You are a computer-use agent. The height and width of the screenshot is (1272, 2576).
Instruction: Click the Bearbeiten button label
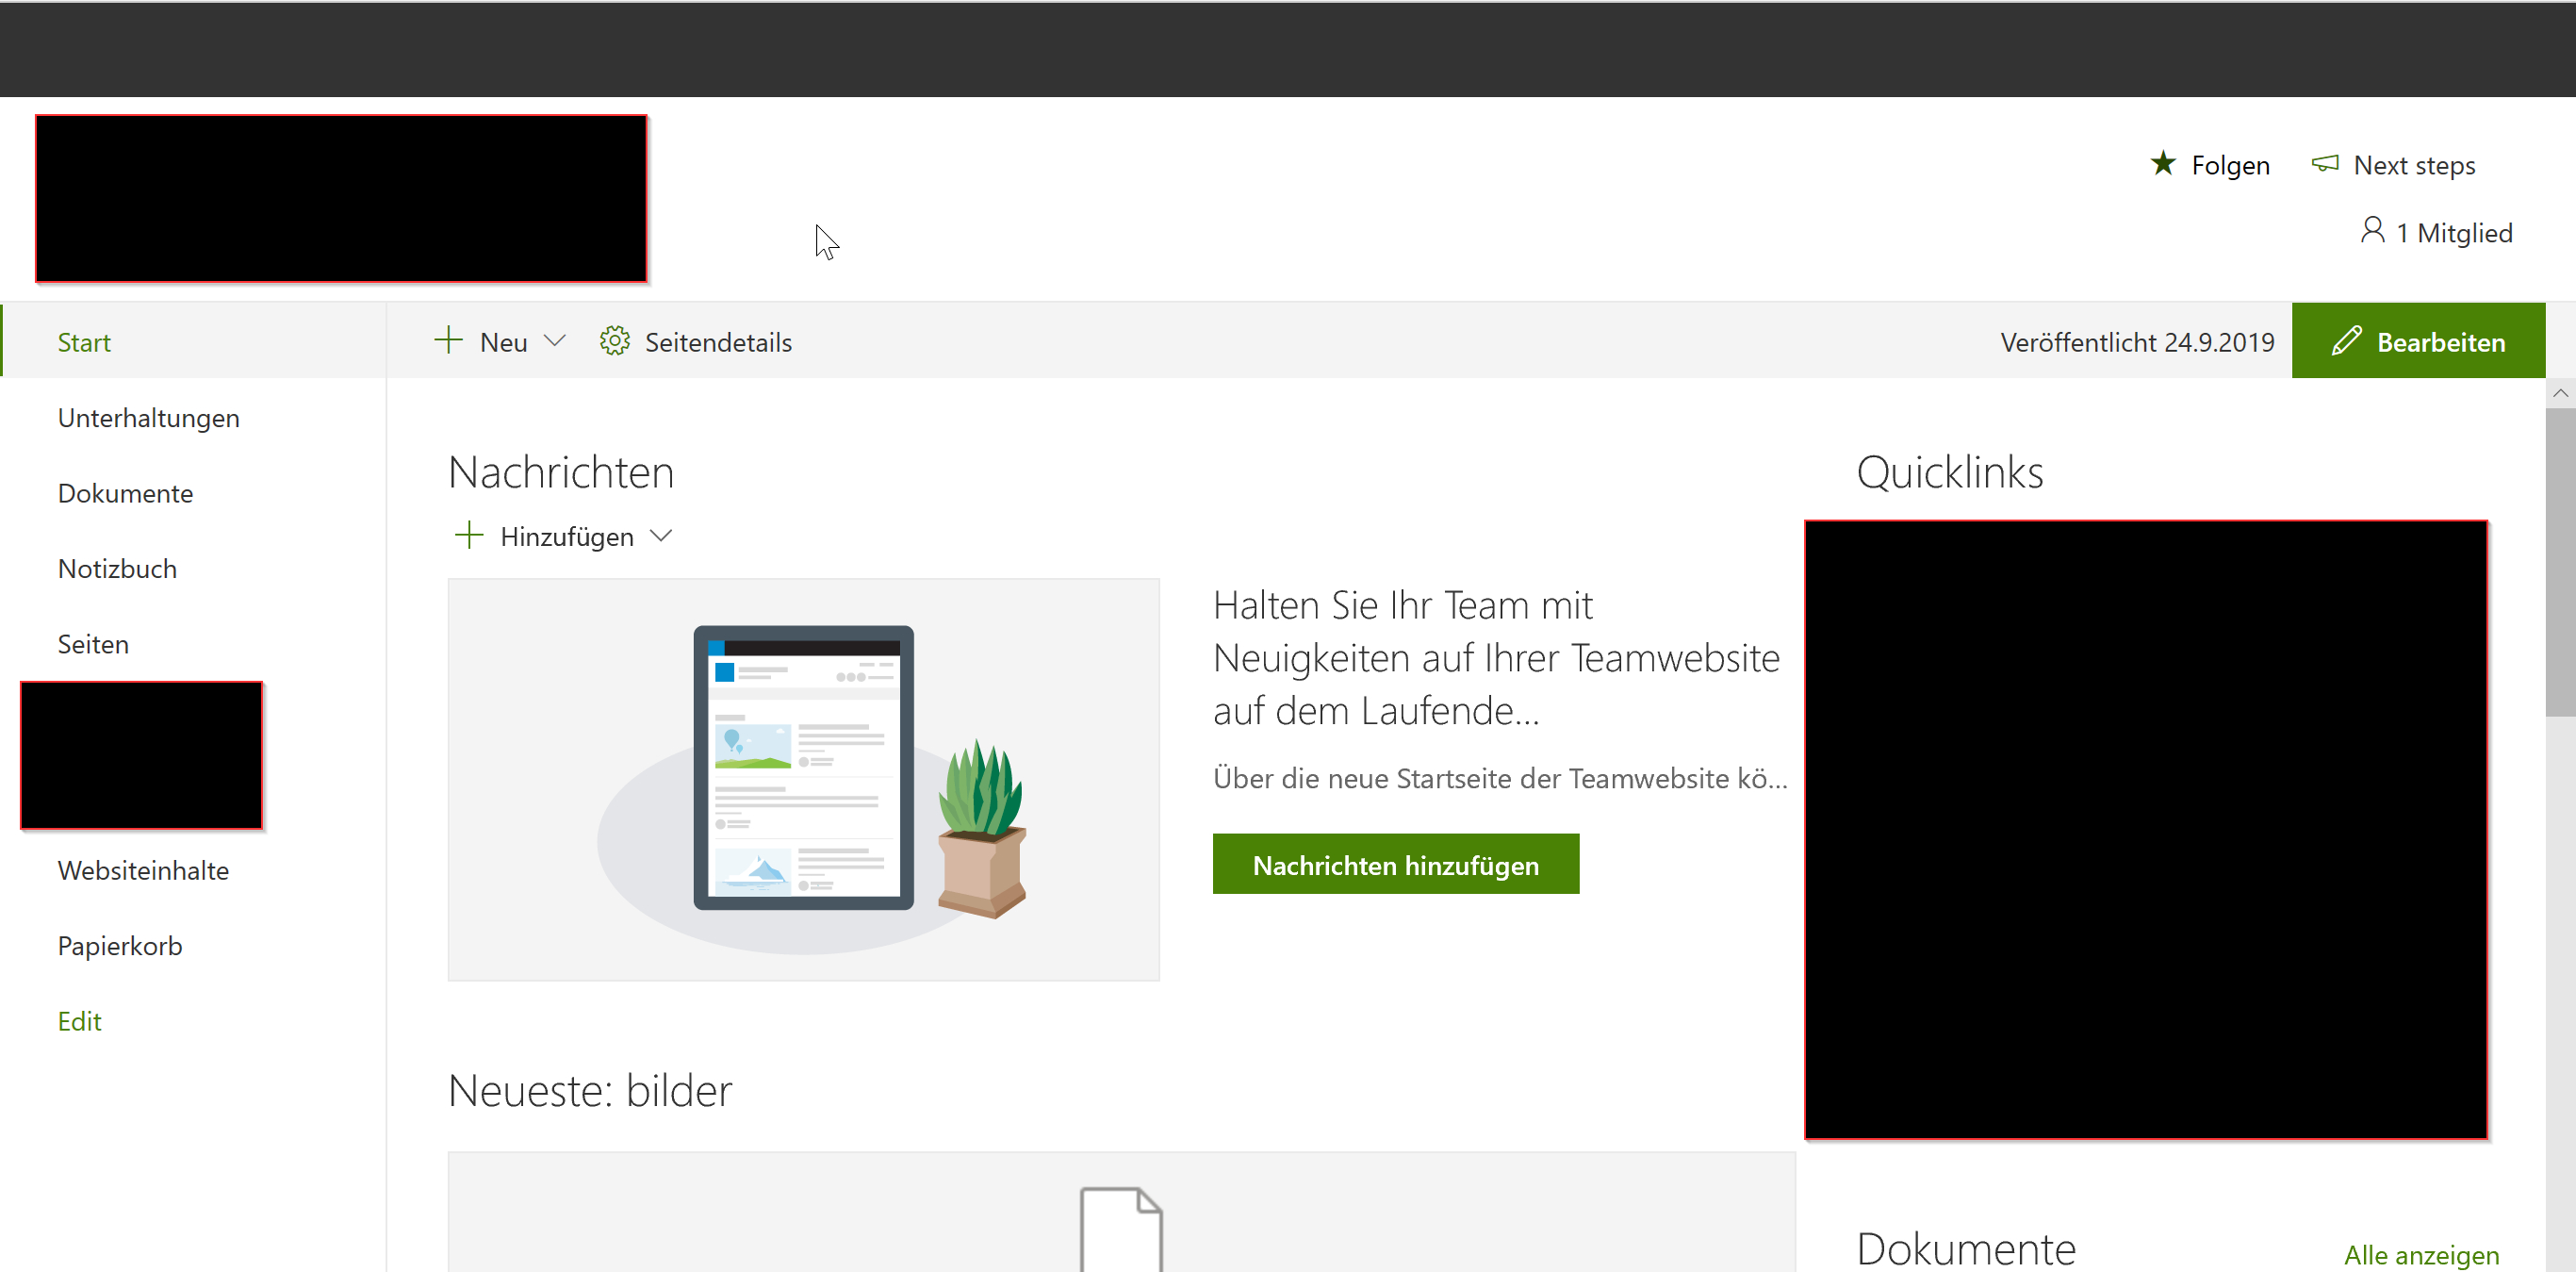pyautogui.click(x=2441, y=342)
